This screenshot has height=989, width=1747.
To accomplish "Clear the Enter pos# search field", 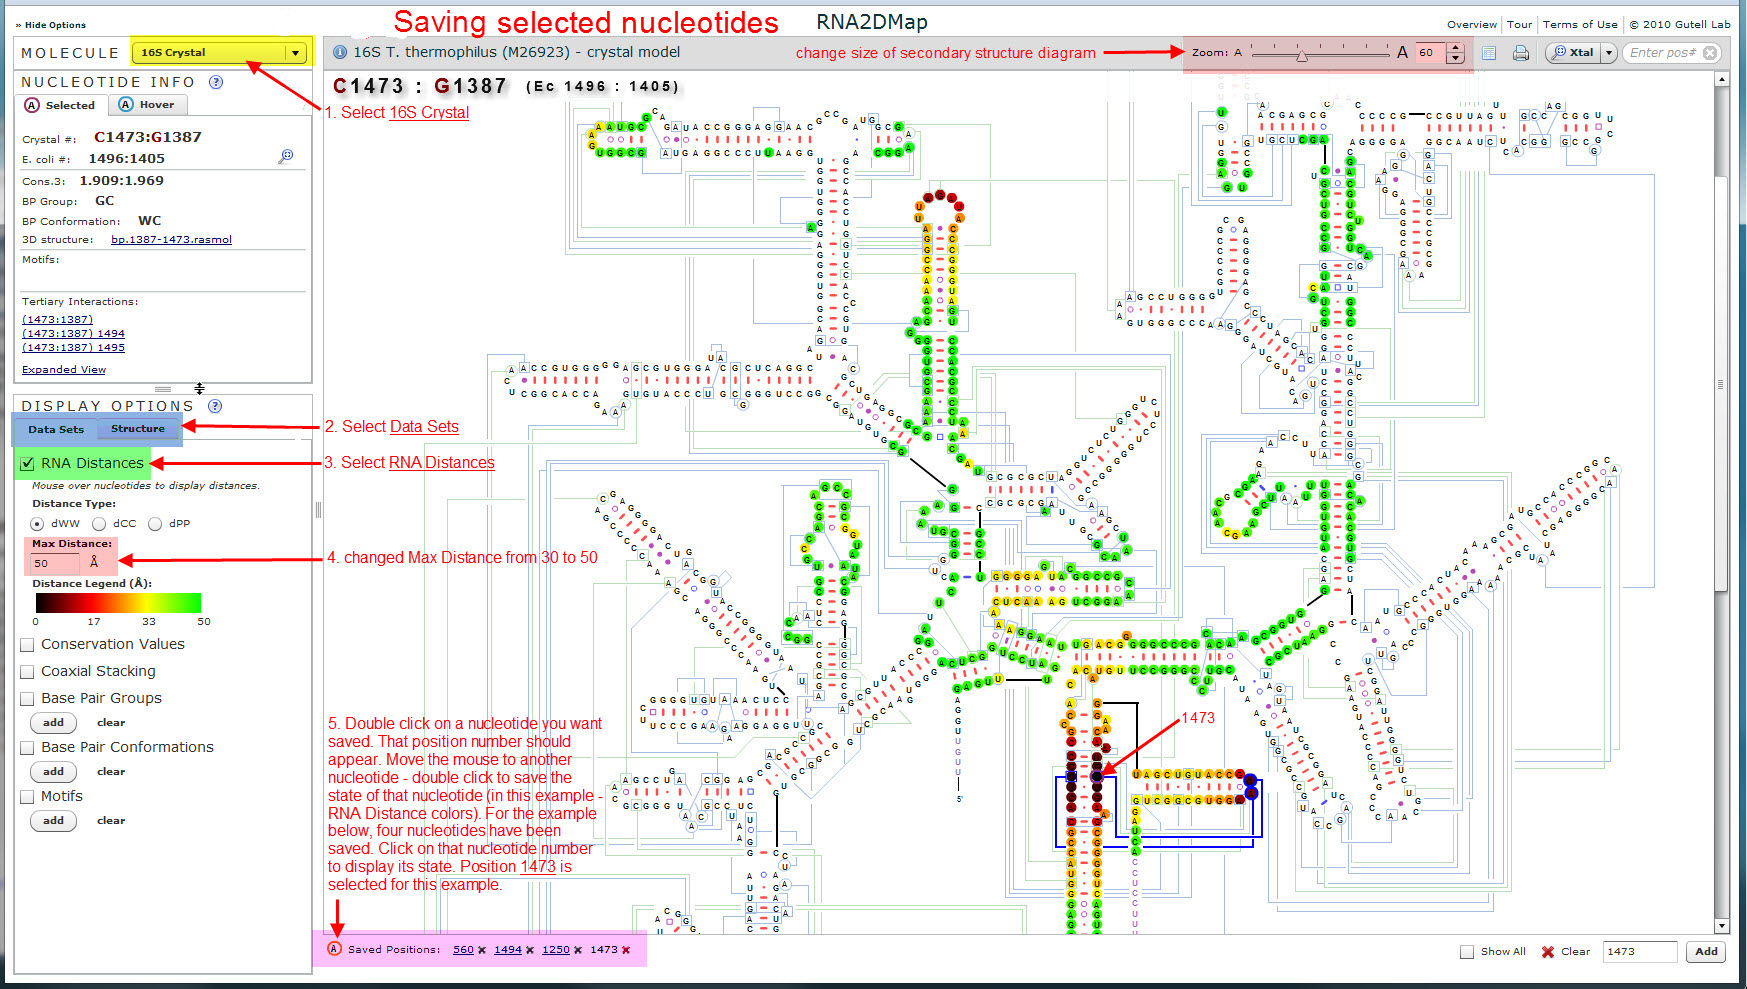I will coord(1710,53).
